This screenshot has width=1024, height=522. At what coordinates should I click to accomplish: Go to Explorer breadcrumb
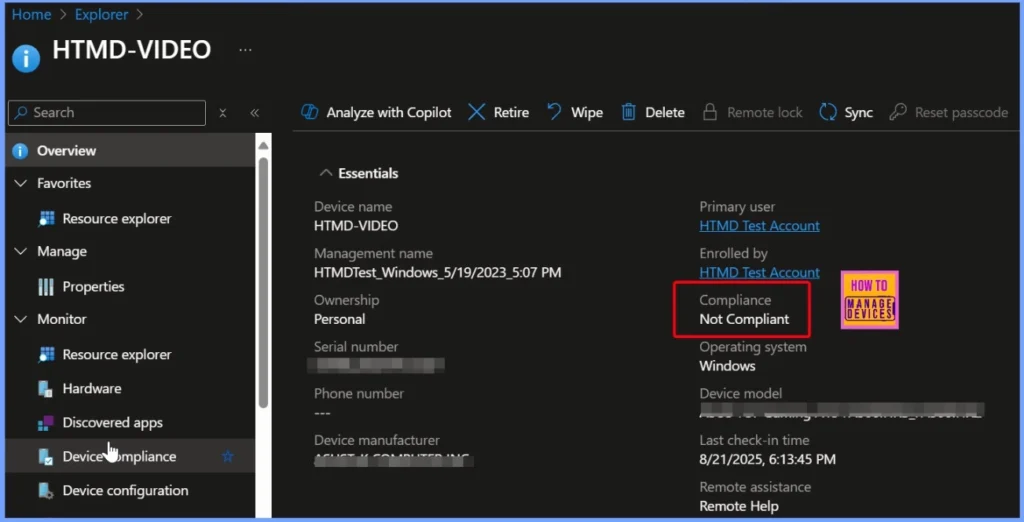(101, 14)
